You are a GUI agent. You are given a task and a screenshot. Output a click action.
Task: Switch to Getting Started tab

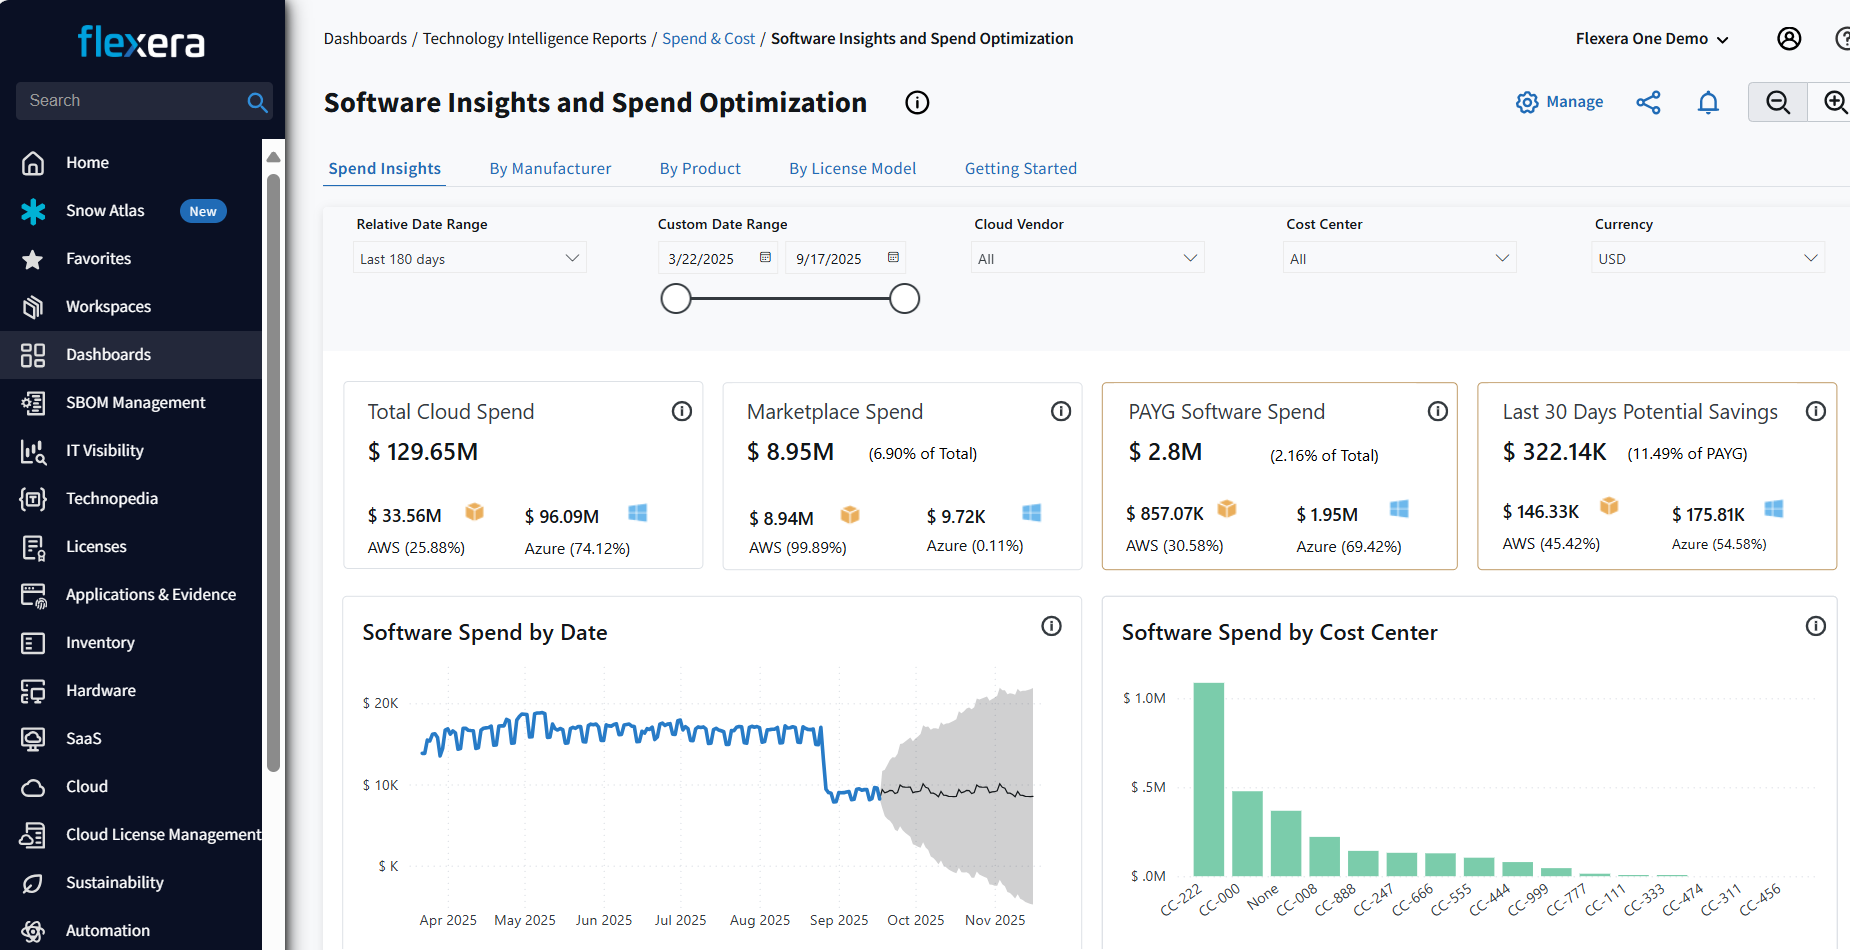(1021, 169)
